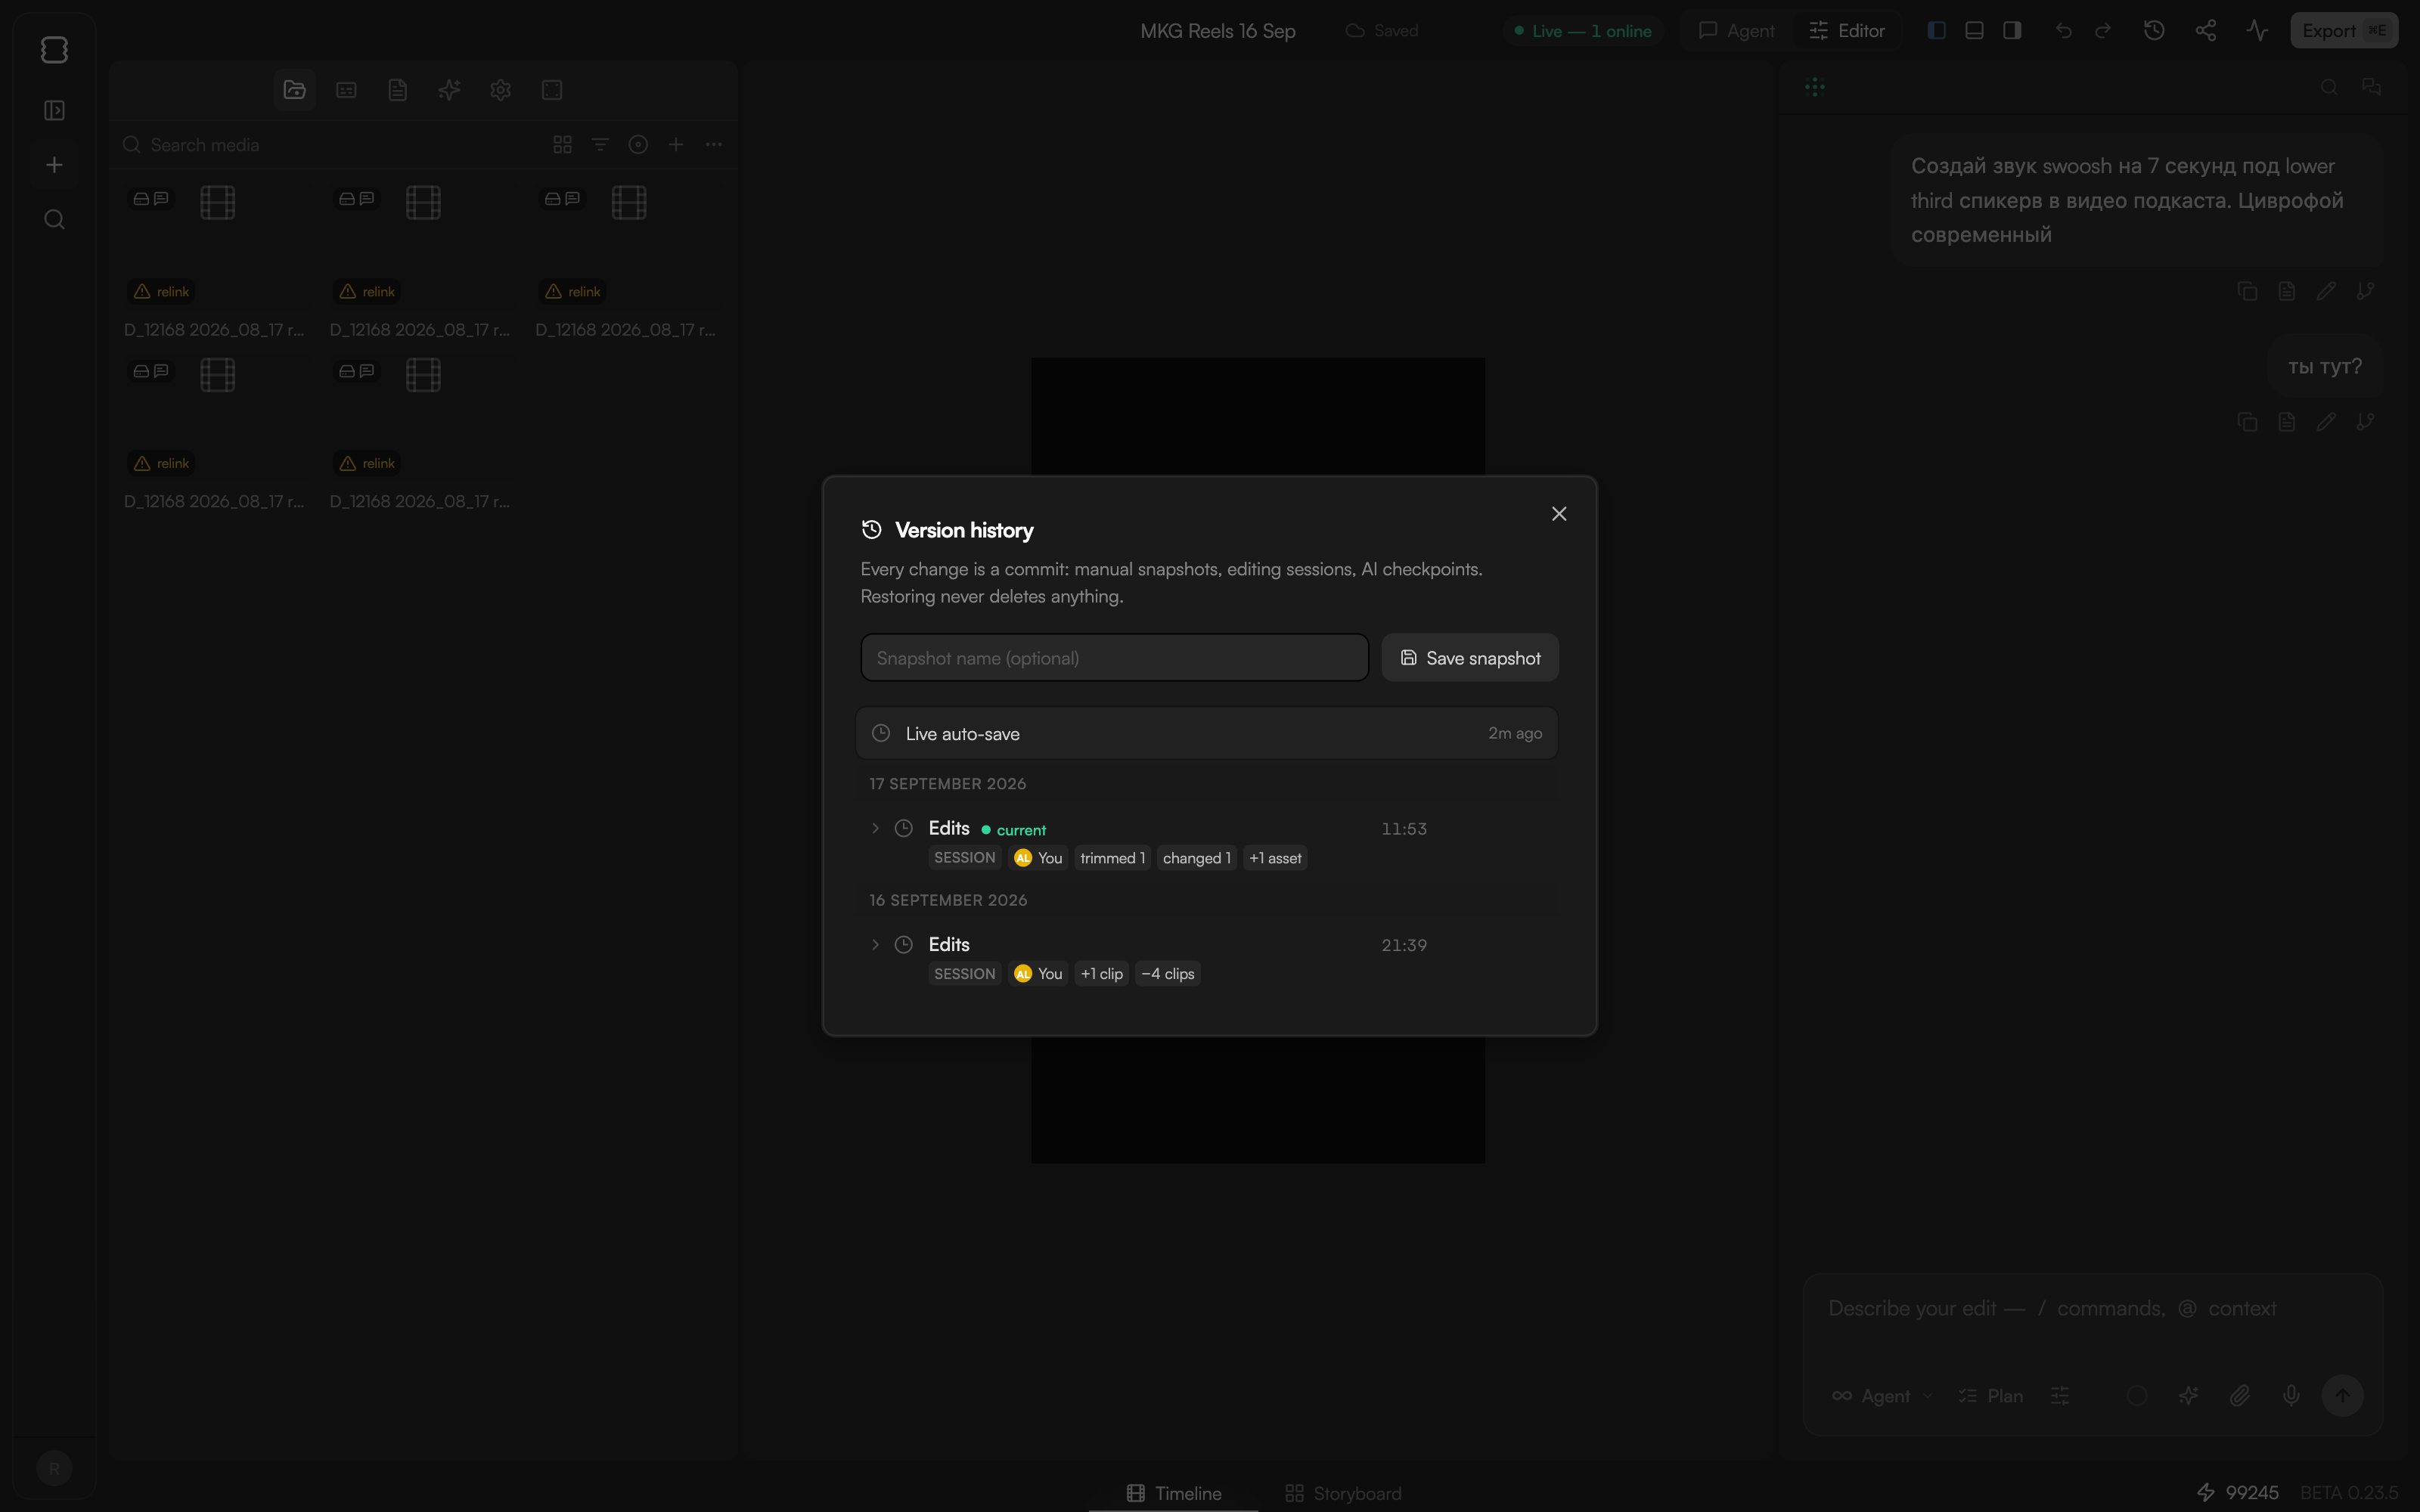Switch to the Storyboard tab
The height and width of the screenshot is (1512, 2420).
(1343, 1494)
